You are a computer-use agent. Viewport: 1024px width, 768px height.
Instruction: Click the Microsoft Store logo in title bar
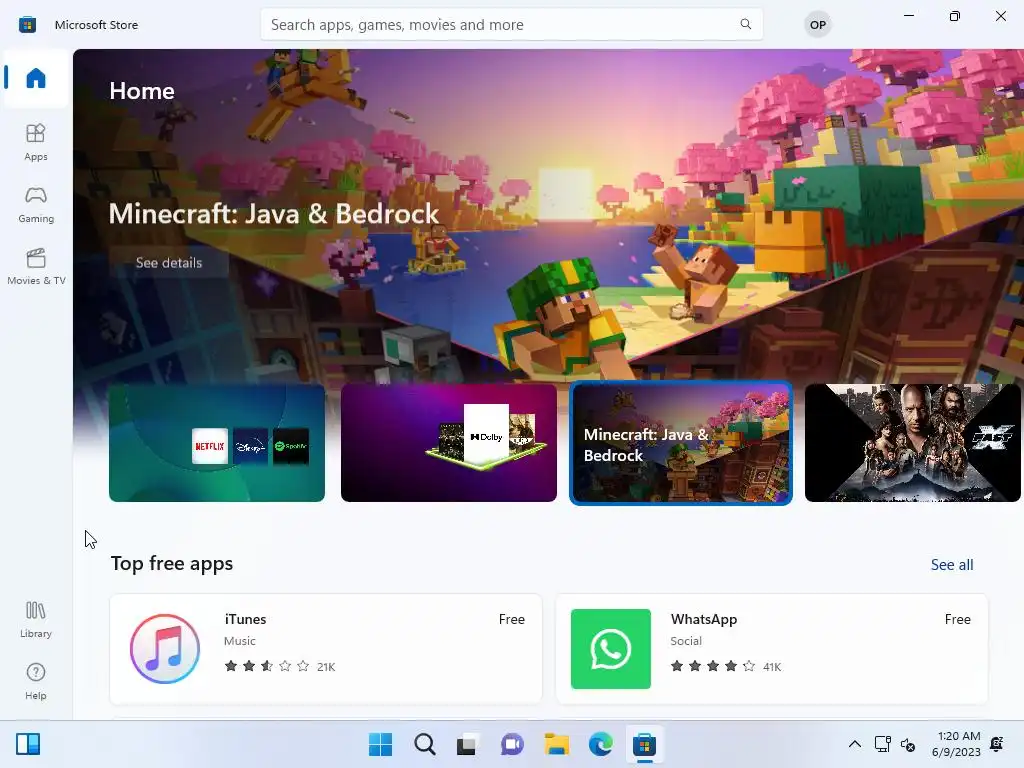pyautogui.click(x=27, y=25)
